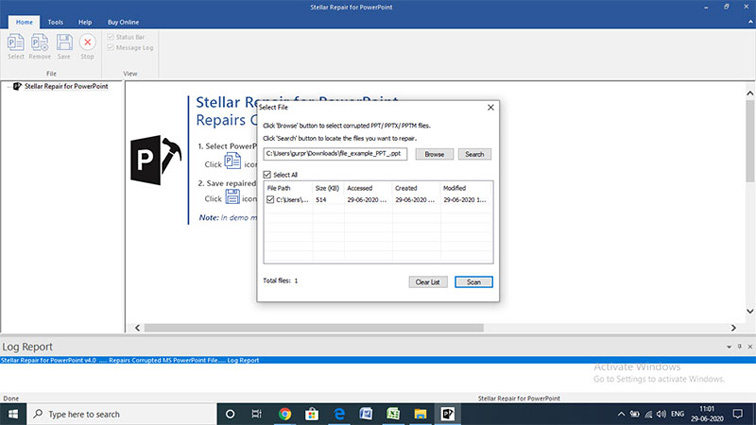
Task: Close the Select File dialog
Action: (x=490, y=107)
